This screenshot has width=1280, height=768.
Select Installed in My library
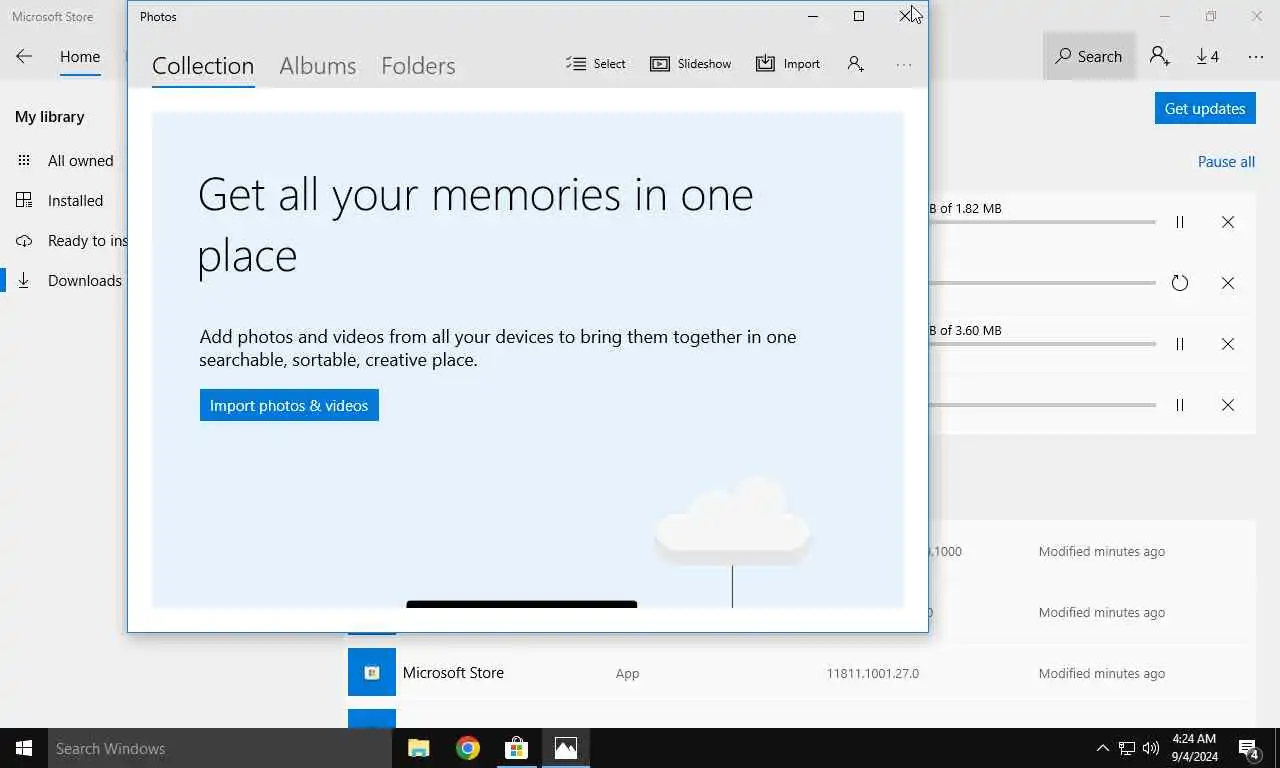[64, 200]
